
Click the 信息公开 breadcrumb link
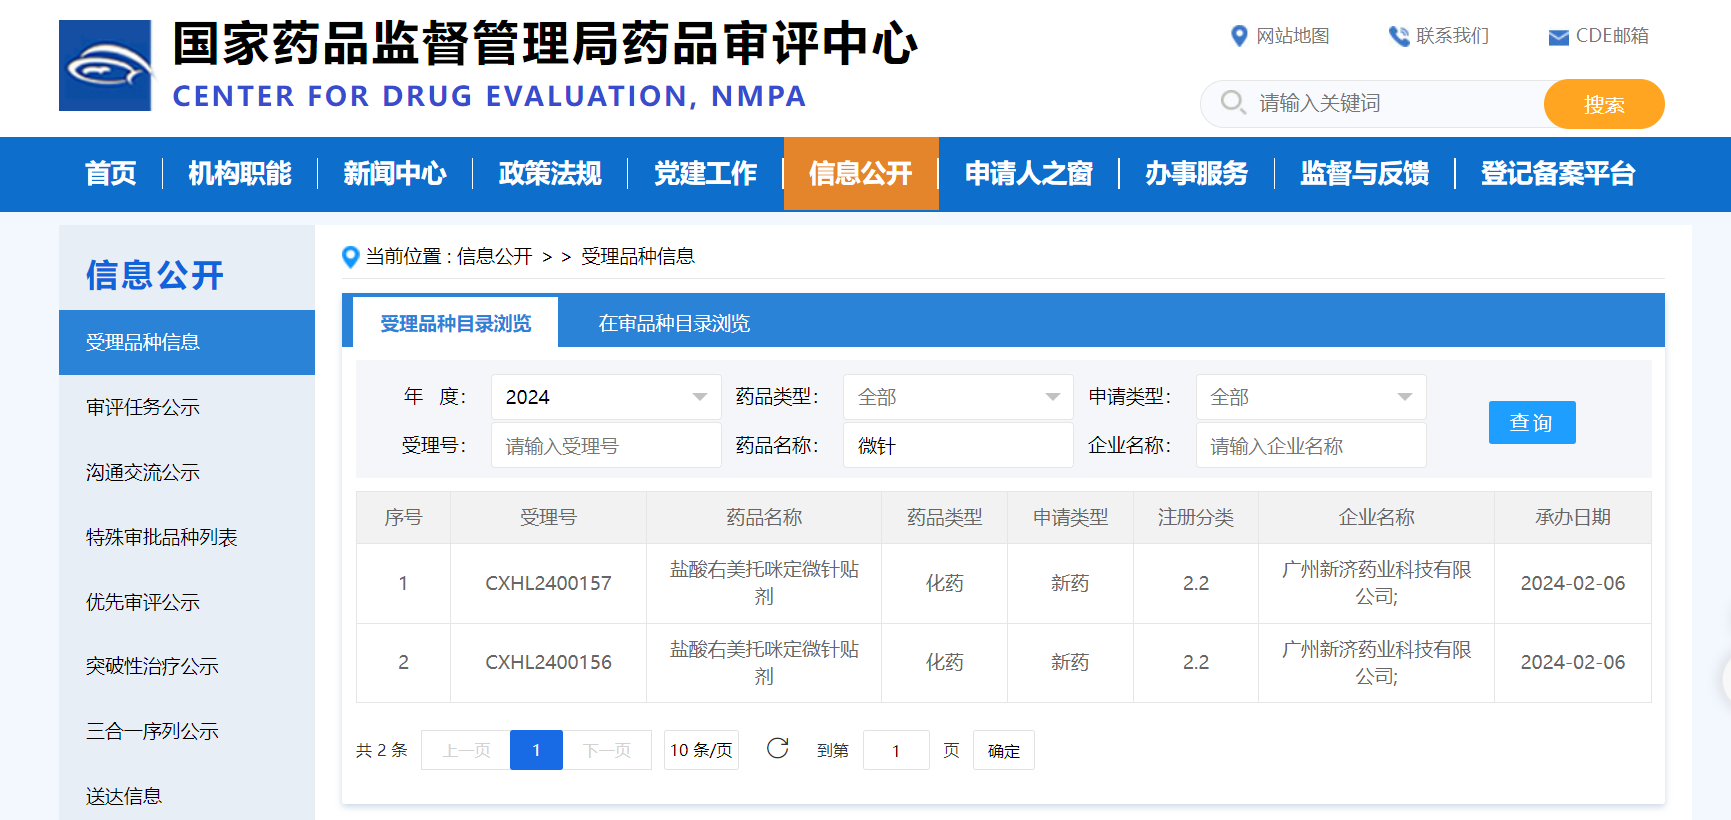point(495,256)
